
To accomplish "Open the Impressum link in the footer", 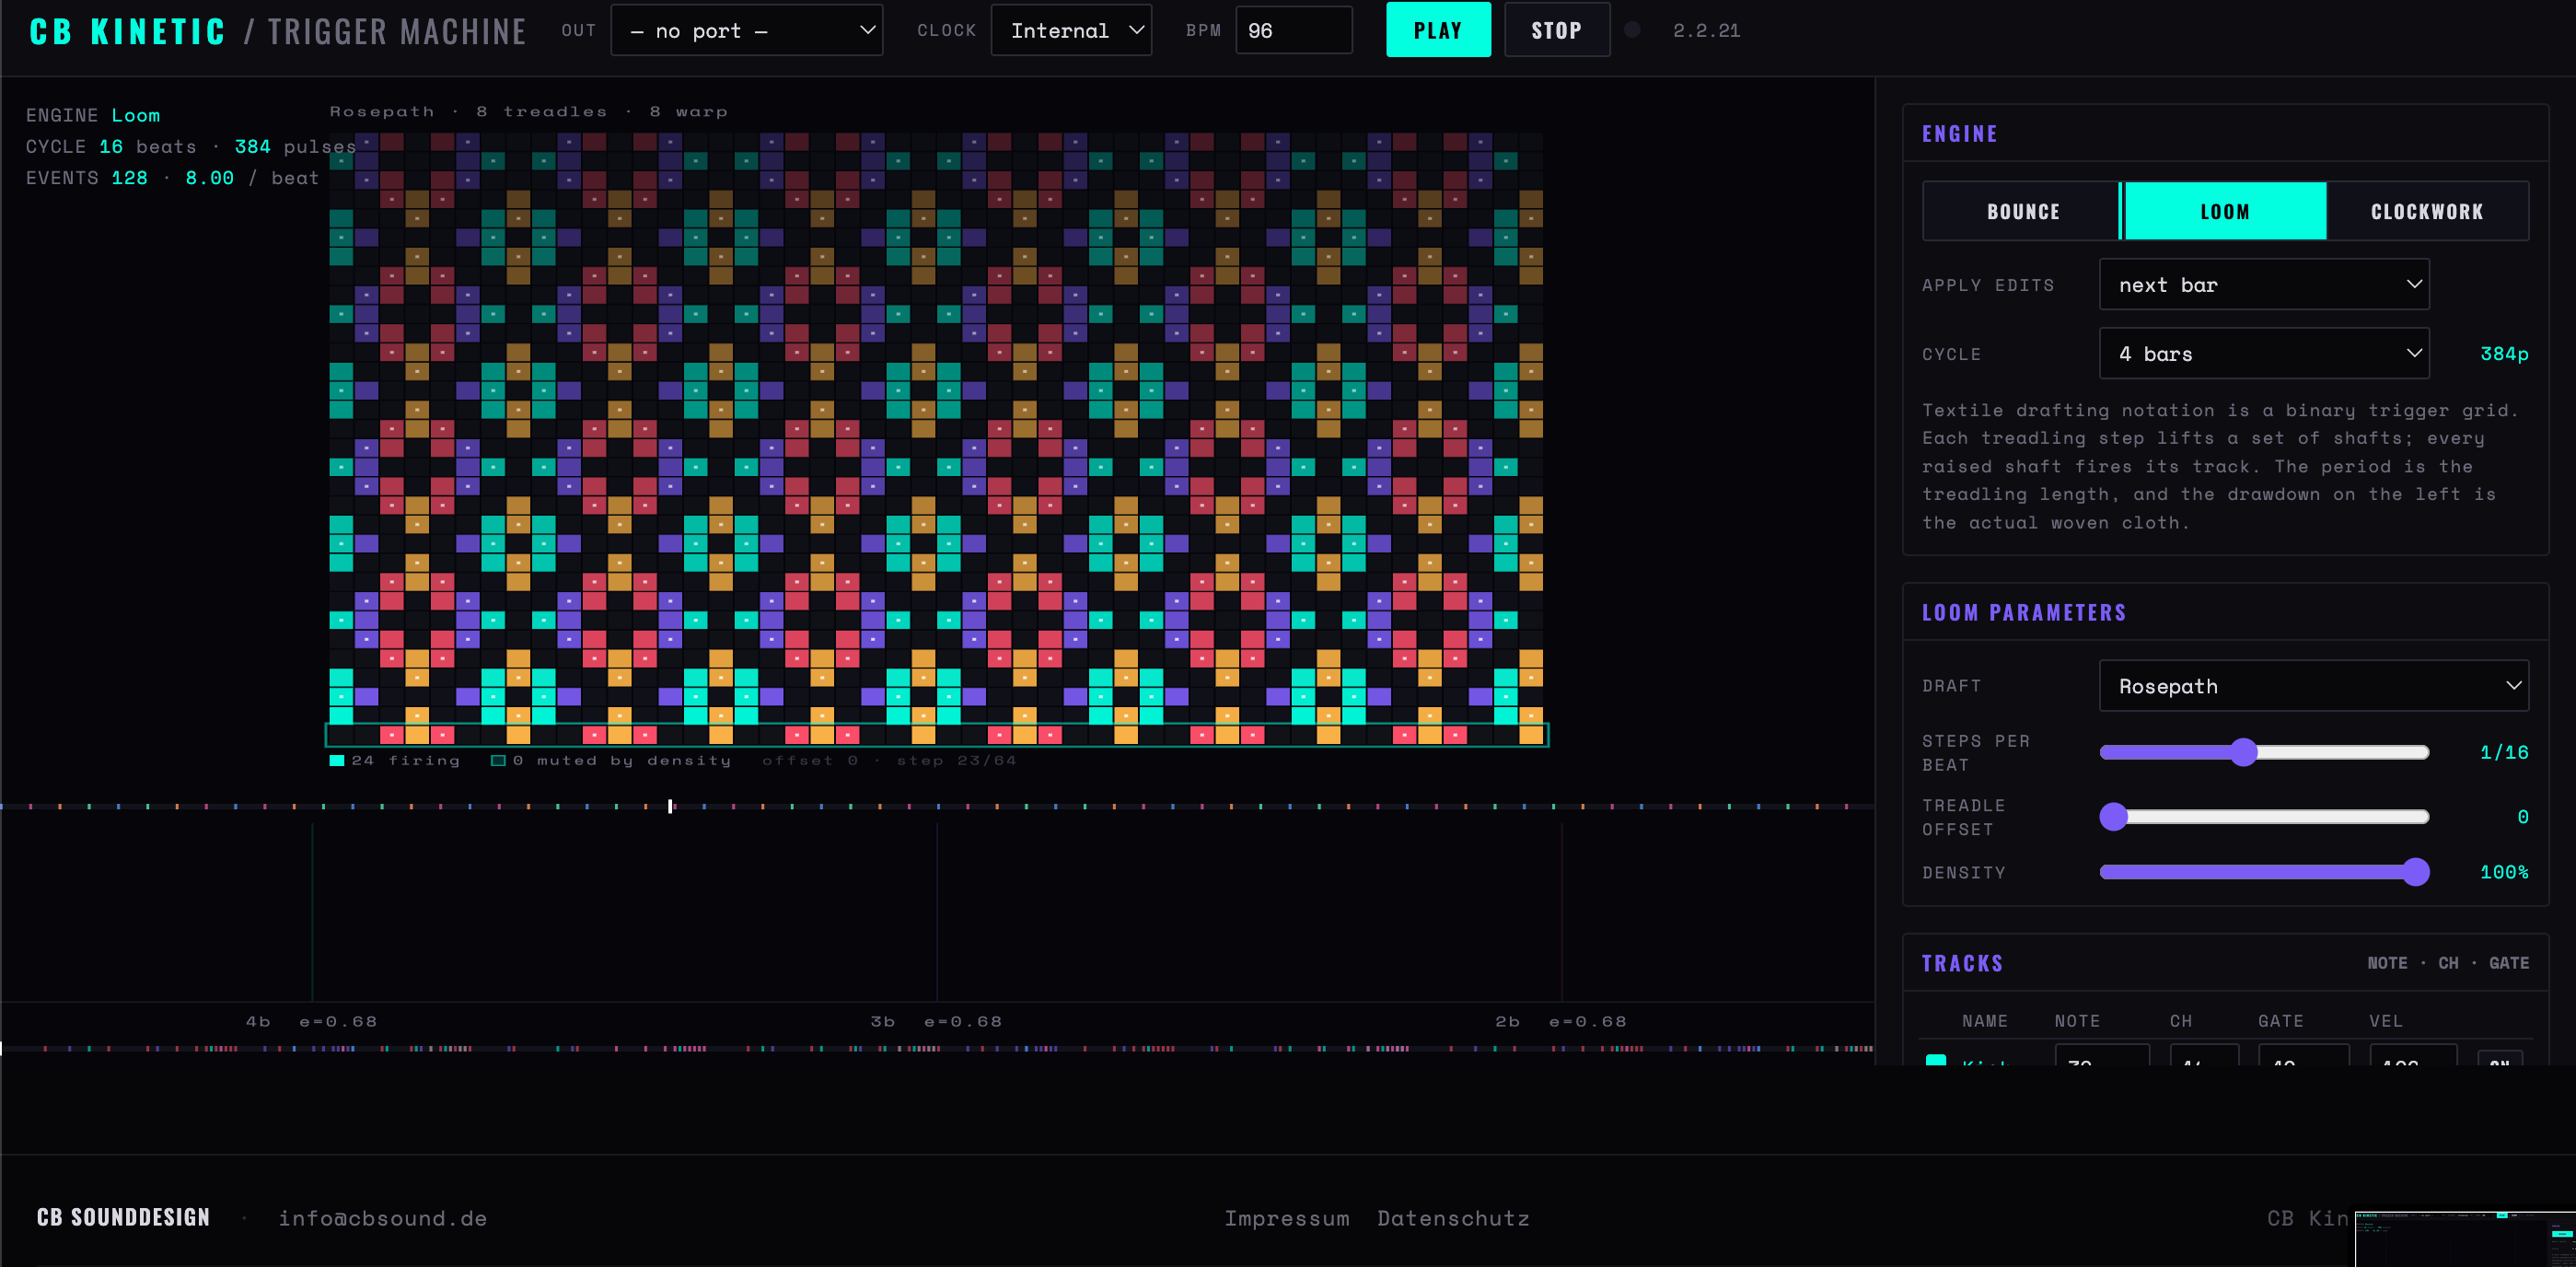I will tap(1287, 1218).
